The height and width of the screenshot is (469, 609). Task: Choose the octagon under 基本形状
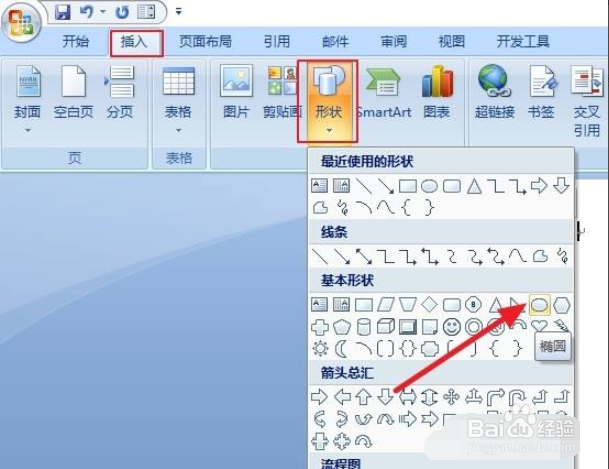point(473,305)
